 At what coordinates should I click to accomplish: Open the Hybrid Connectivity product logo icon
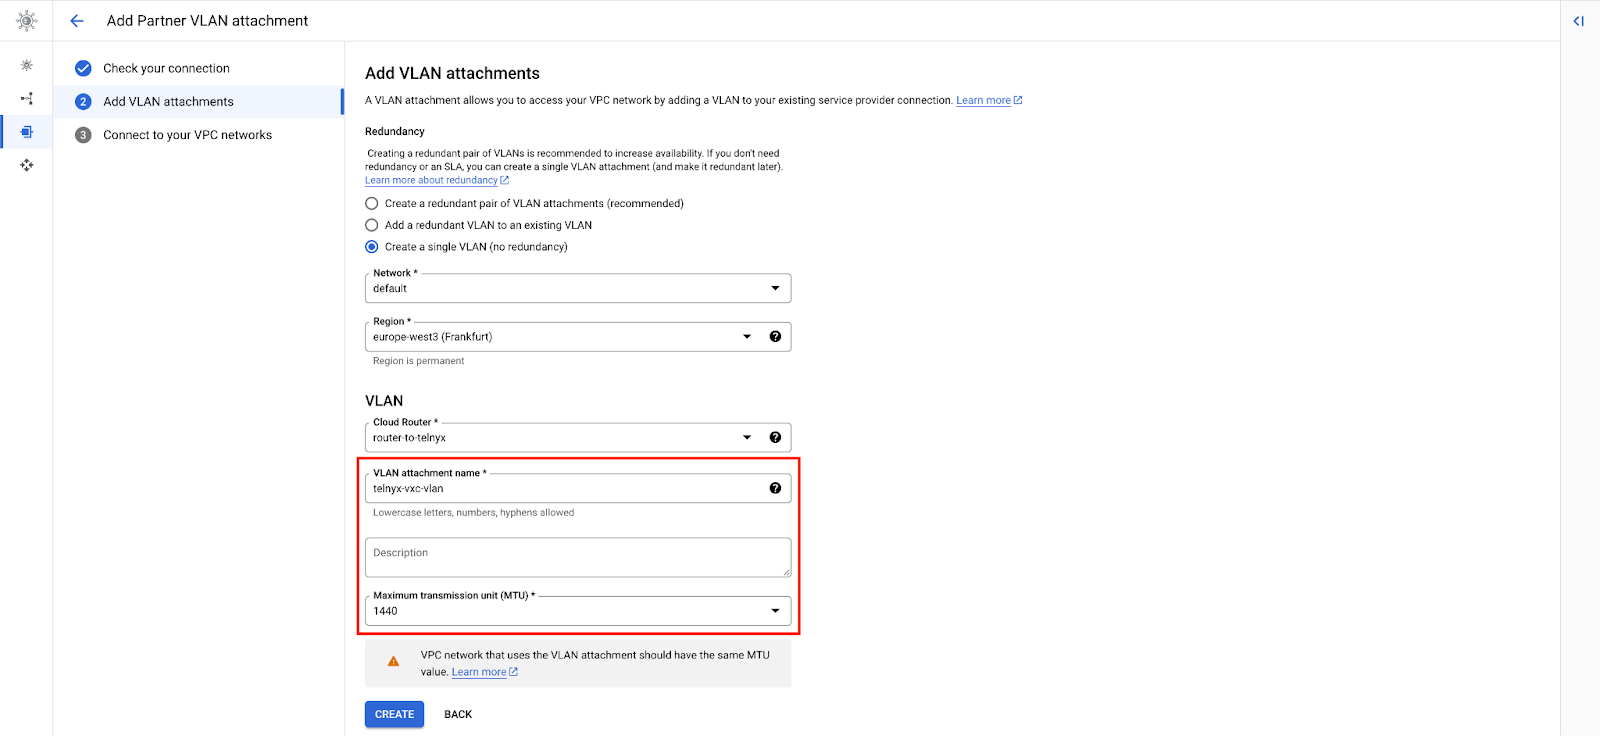27,20
